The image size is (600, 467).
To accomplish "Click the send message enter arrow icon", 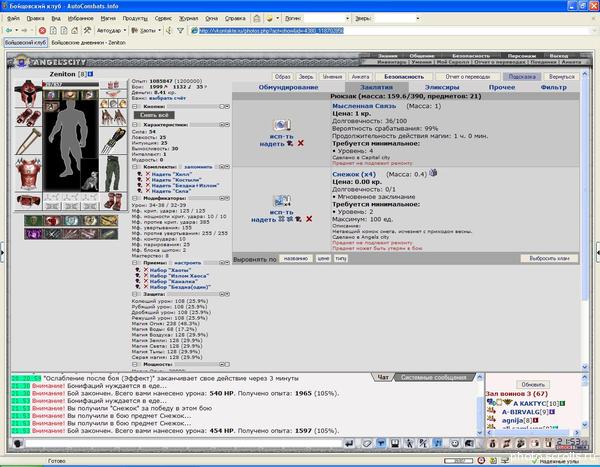I will 349,443.
